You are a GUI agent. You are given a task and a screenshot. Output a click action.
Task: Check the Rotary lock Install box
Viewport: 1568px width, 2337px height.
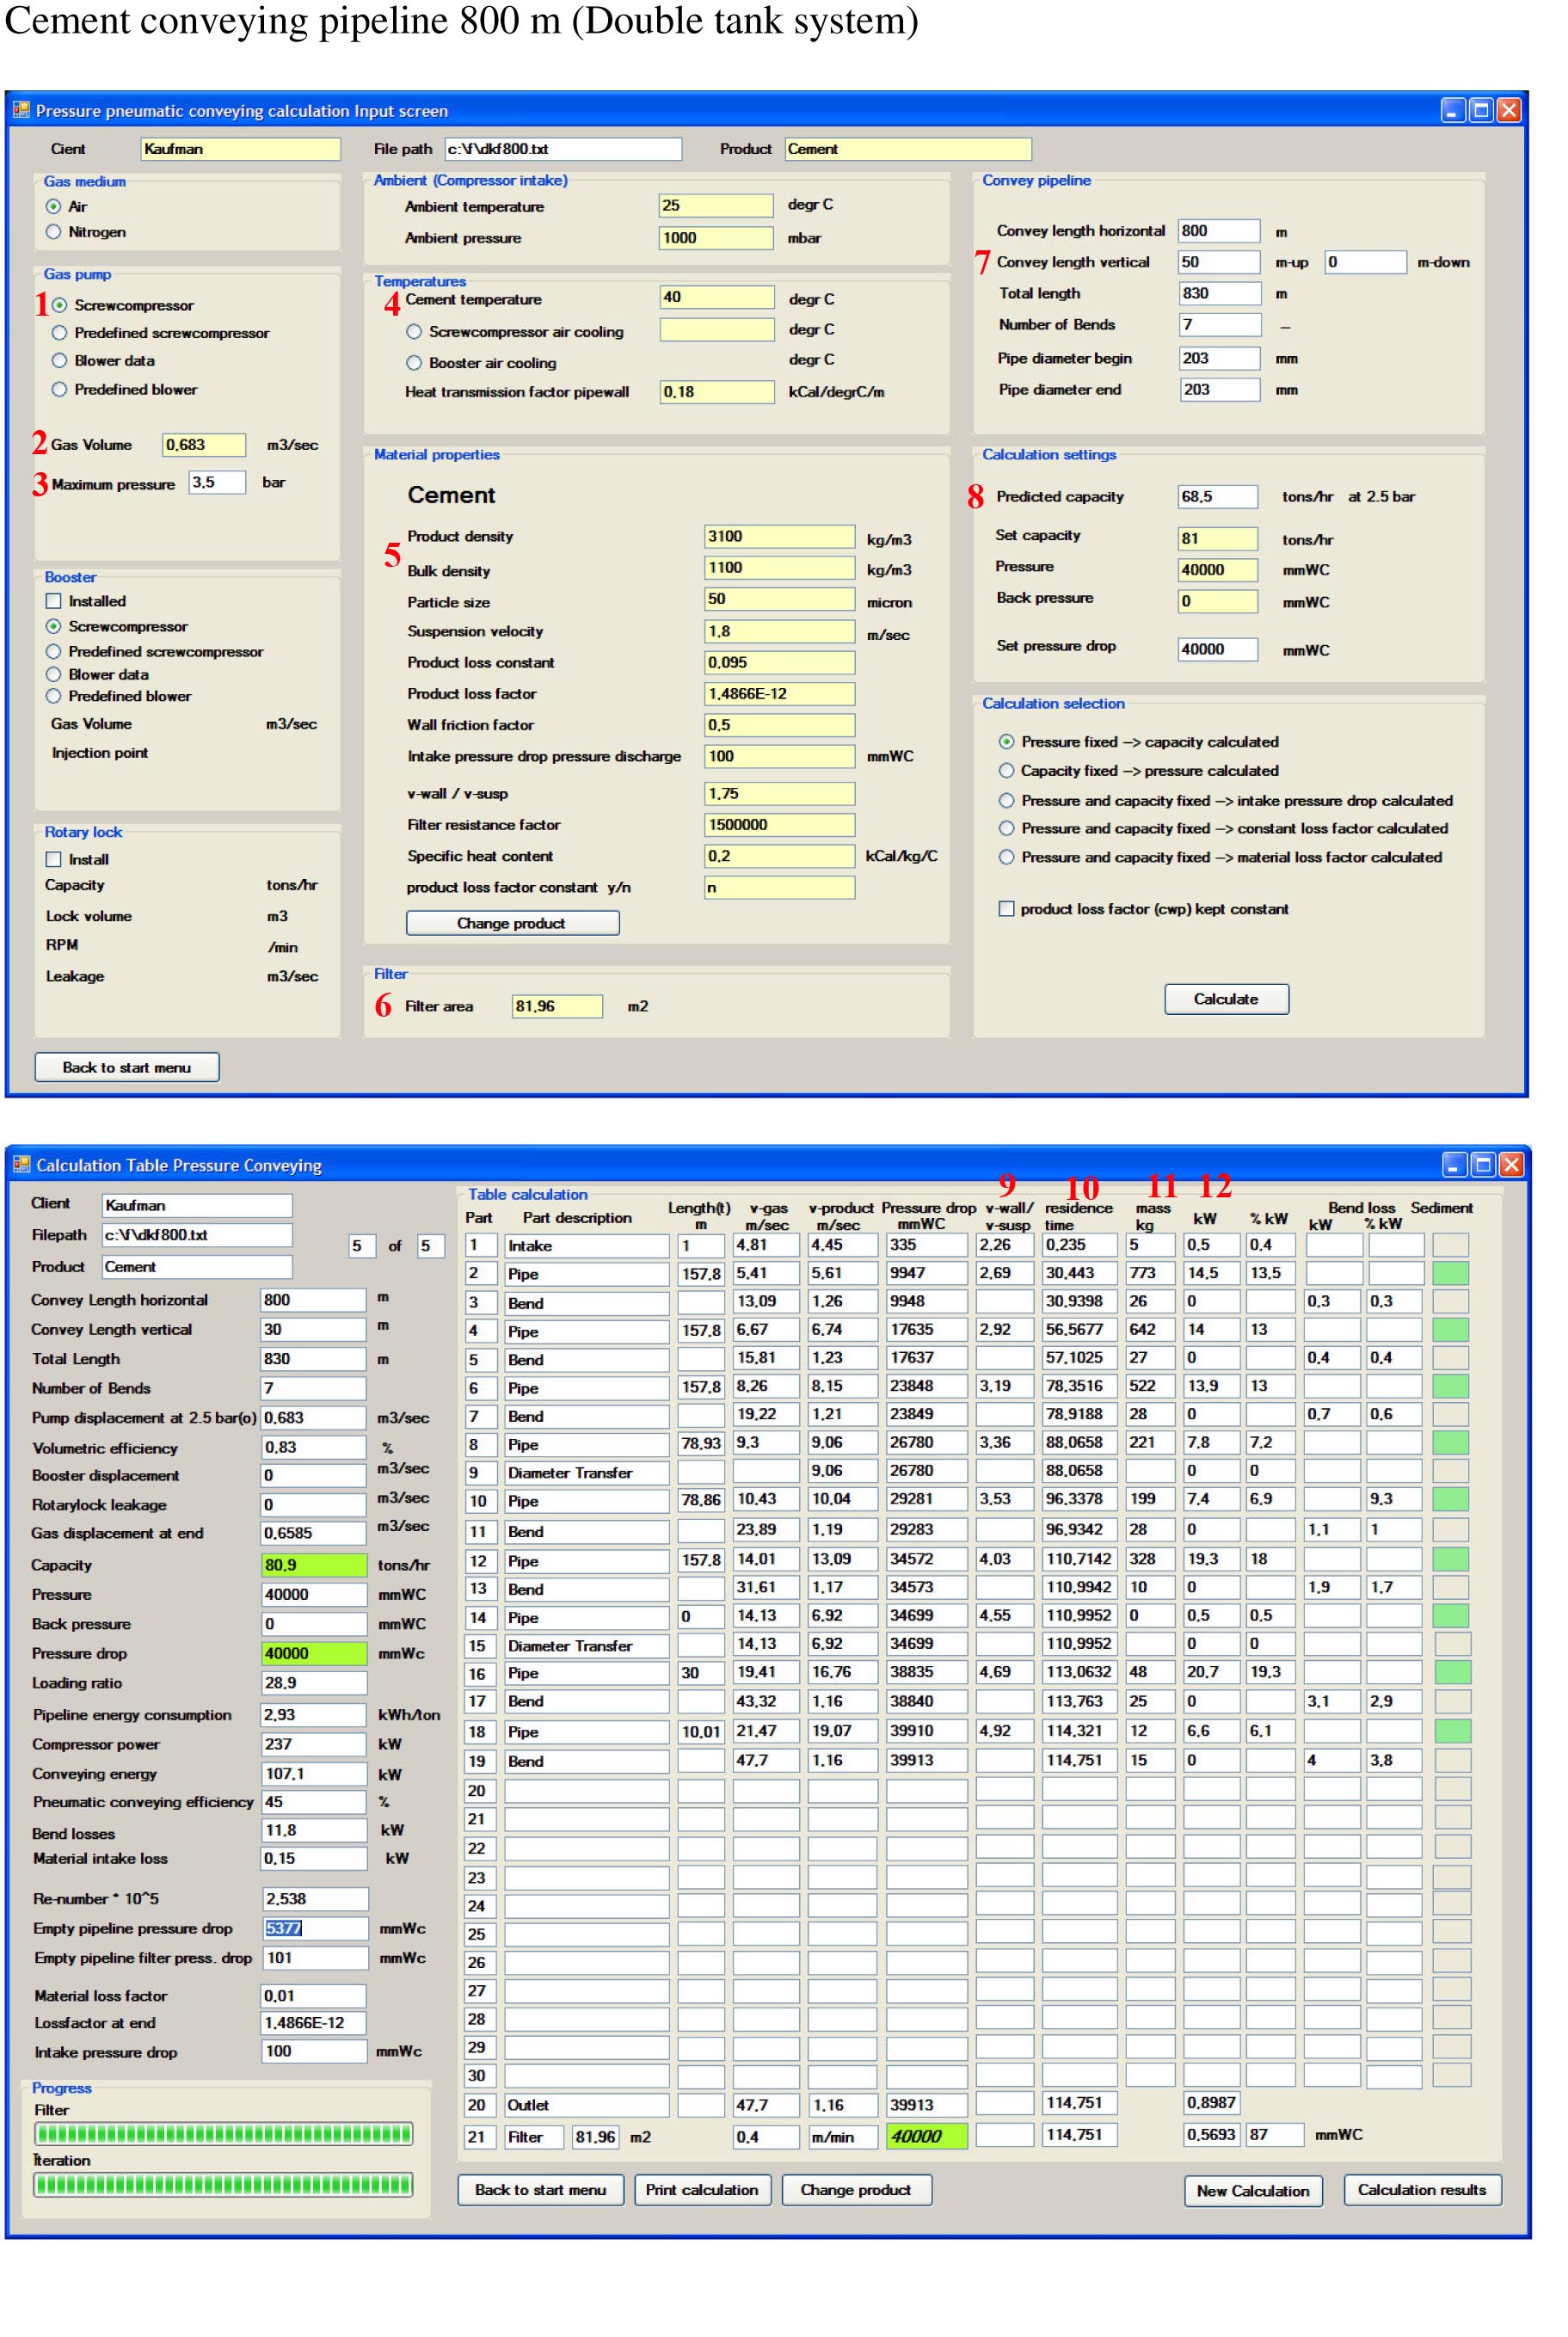click(54, 859)
